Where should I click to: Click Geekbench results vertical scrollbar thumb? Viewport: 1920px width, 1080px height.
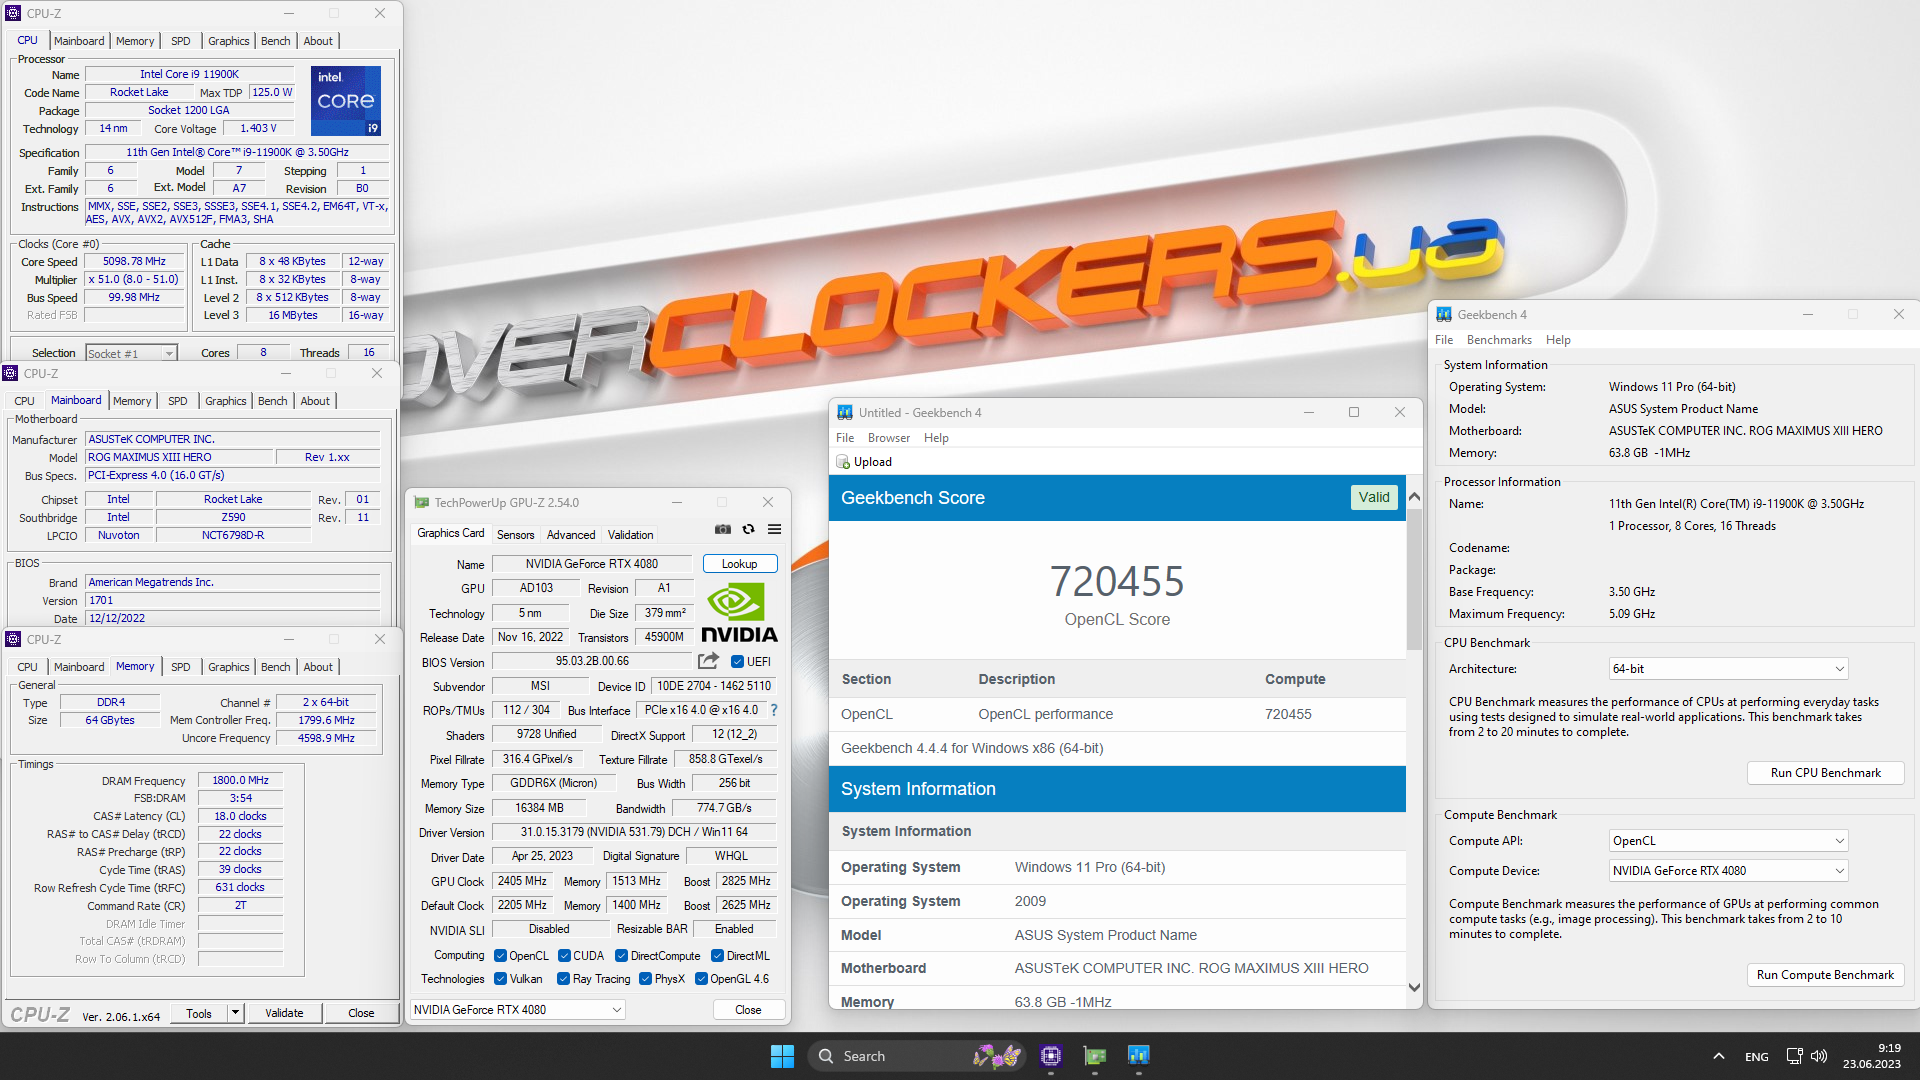(x=1413, y=580)
